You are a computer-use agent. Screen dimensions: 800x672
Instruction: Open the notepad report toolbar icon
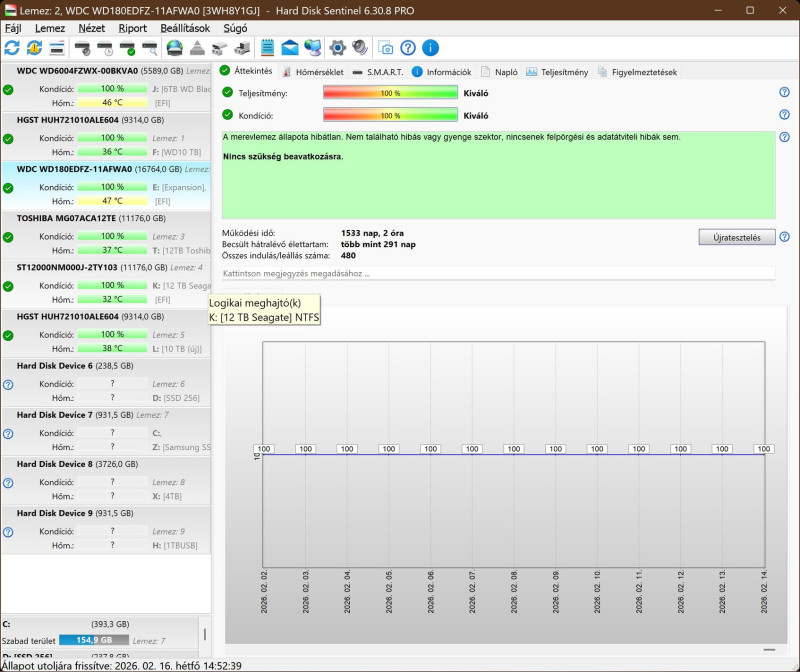tap(267, 48)
